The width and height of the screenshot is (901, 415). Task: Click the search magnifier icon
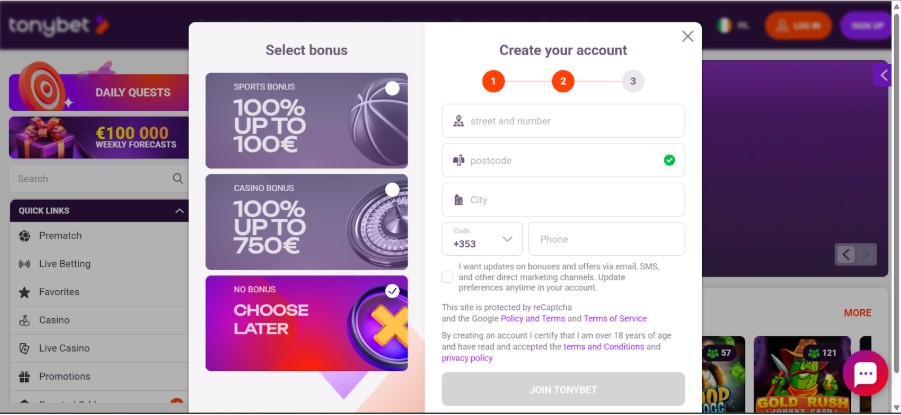178,179
